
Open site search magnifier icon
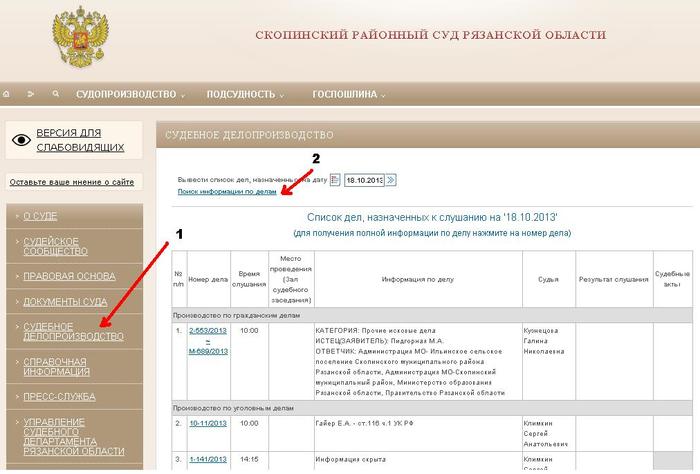(x=56, y=94)
